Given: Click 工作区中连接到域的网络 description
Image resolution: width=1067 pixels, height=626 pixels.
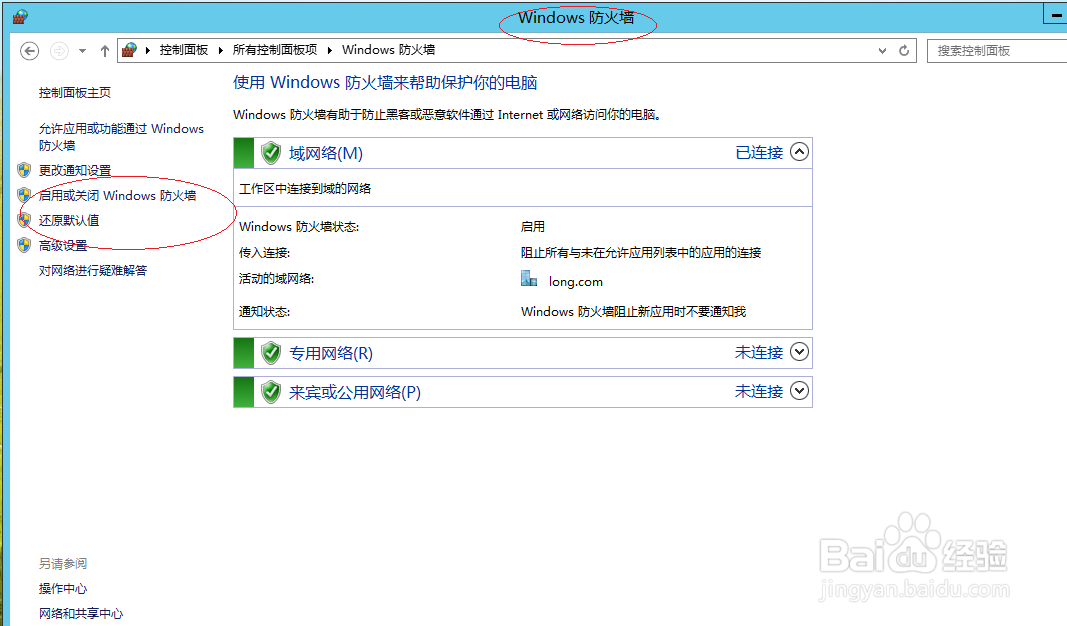Looking at the screenshot, I should pyautogui.click(x=305, y=188).
